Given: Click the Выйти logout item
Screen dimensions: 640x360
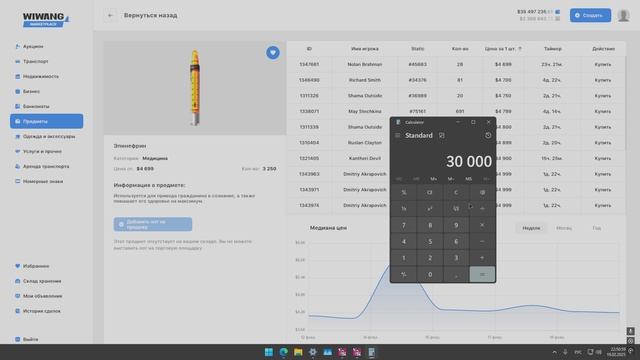Looking at the screenshot, I should [27, 339].
